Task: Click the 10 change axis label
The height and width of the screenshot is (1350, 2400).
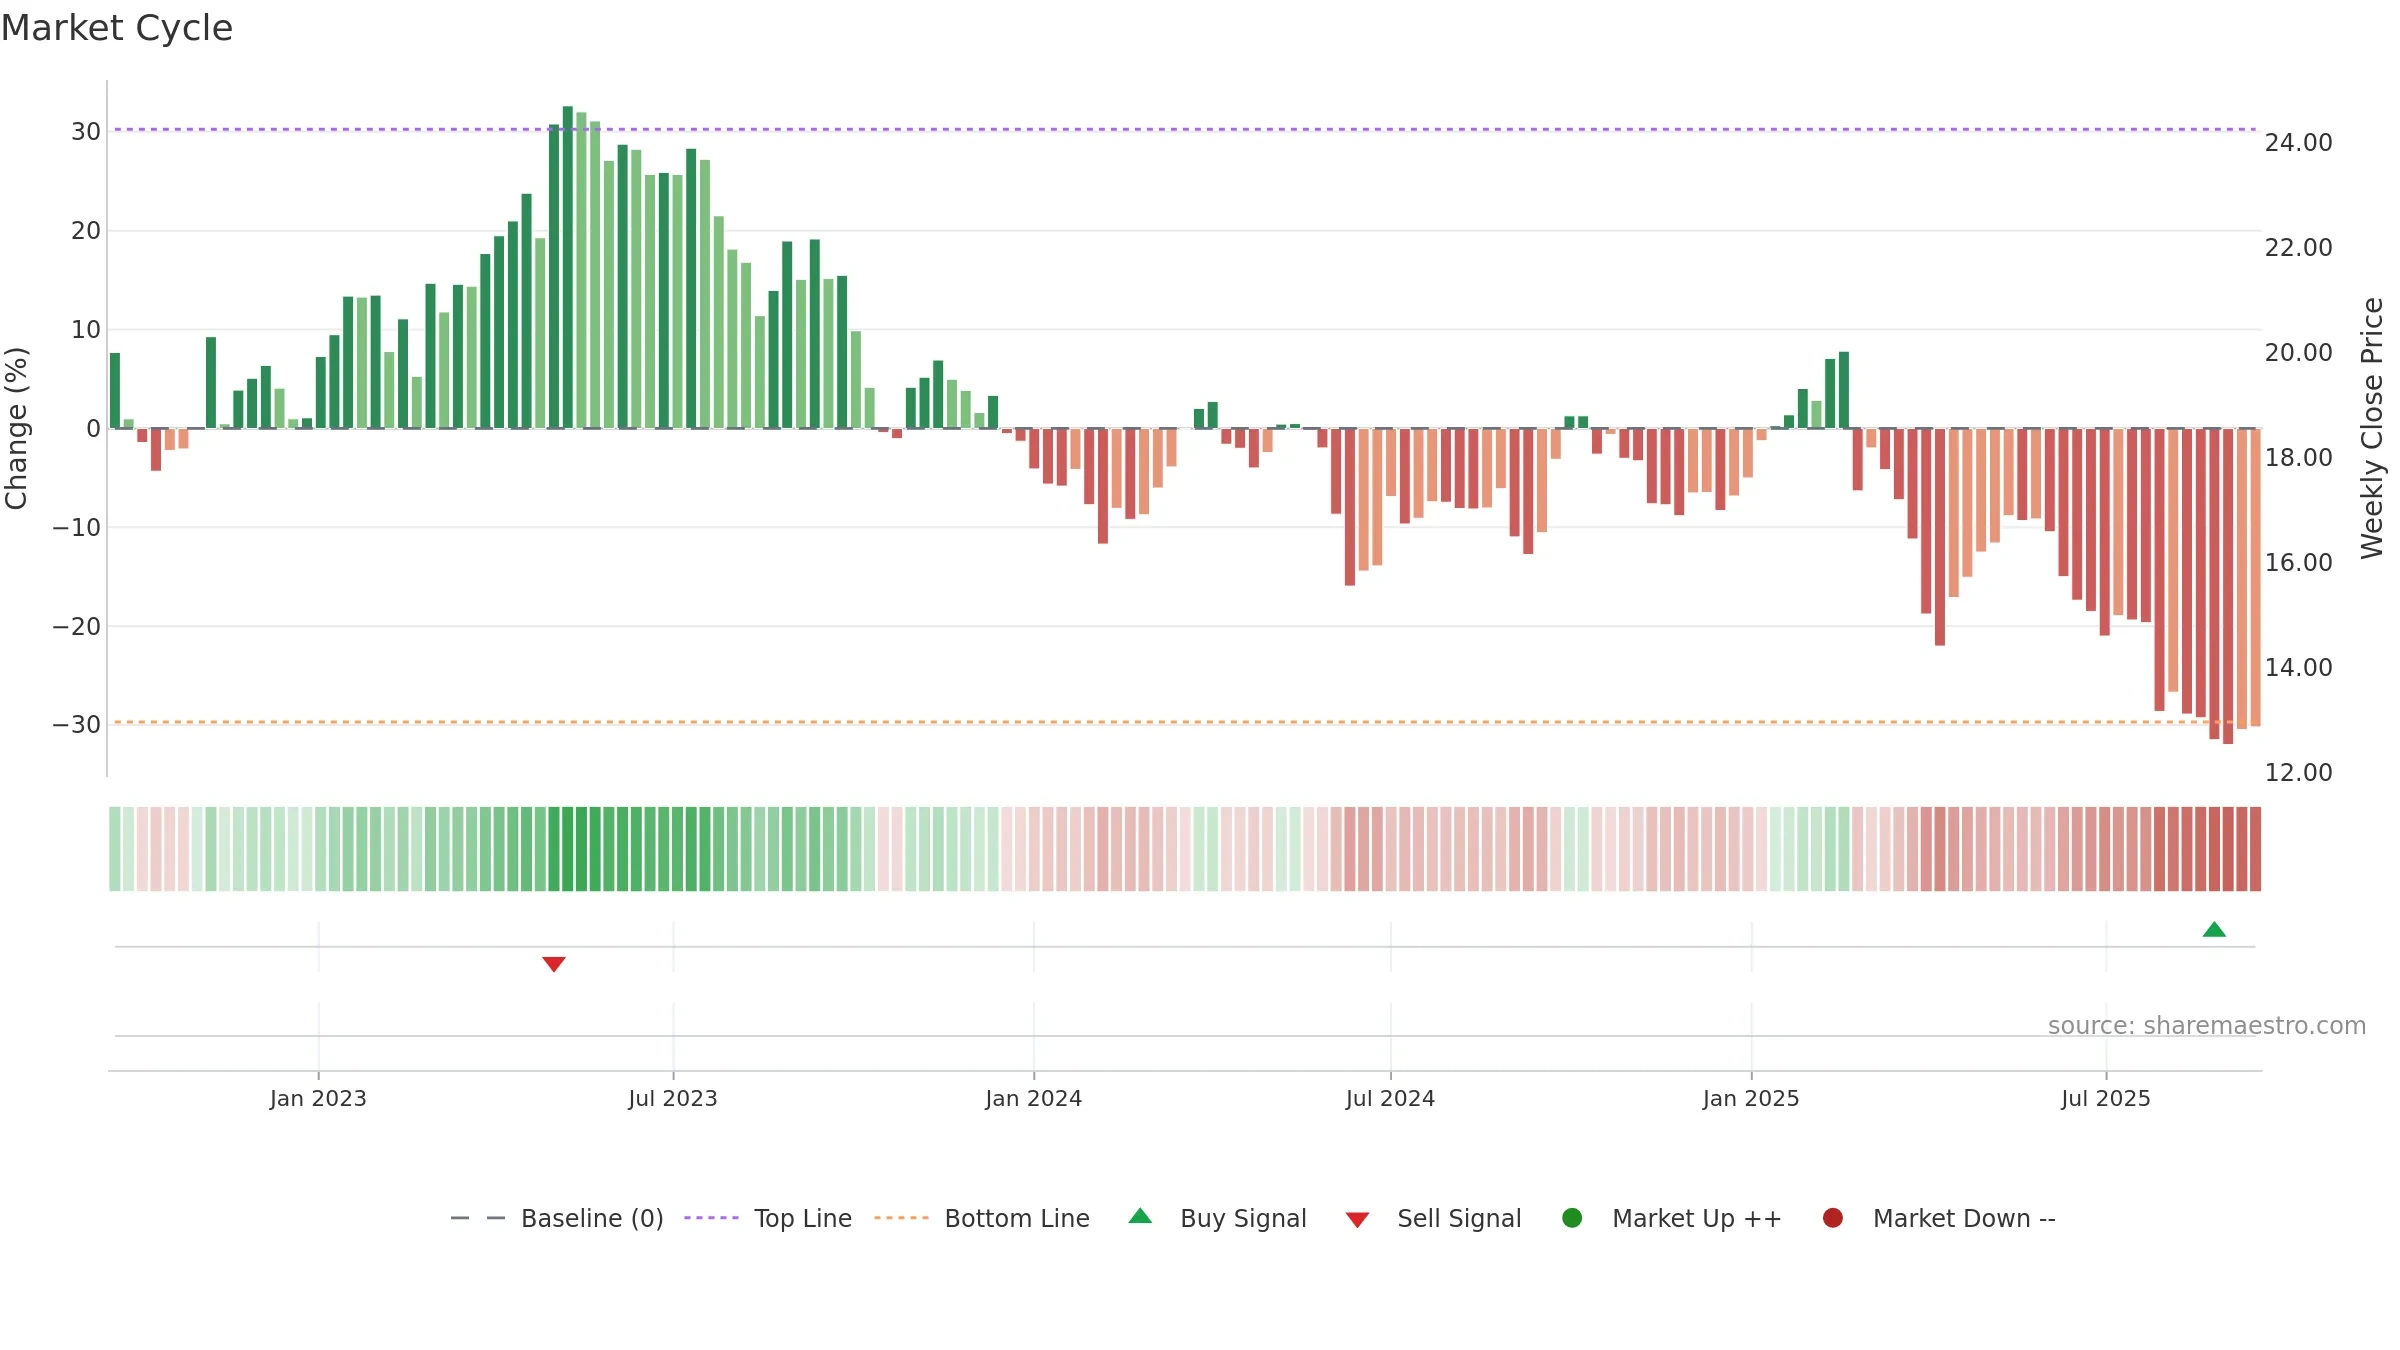Action: pyautogui.click(x=86, y=330)
